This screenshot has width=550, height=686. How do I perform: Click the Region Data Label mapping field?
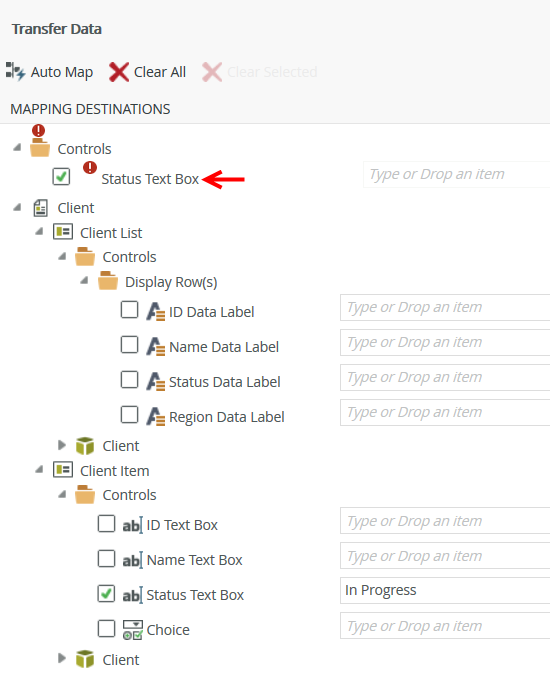(445, 412)
